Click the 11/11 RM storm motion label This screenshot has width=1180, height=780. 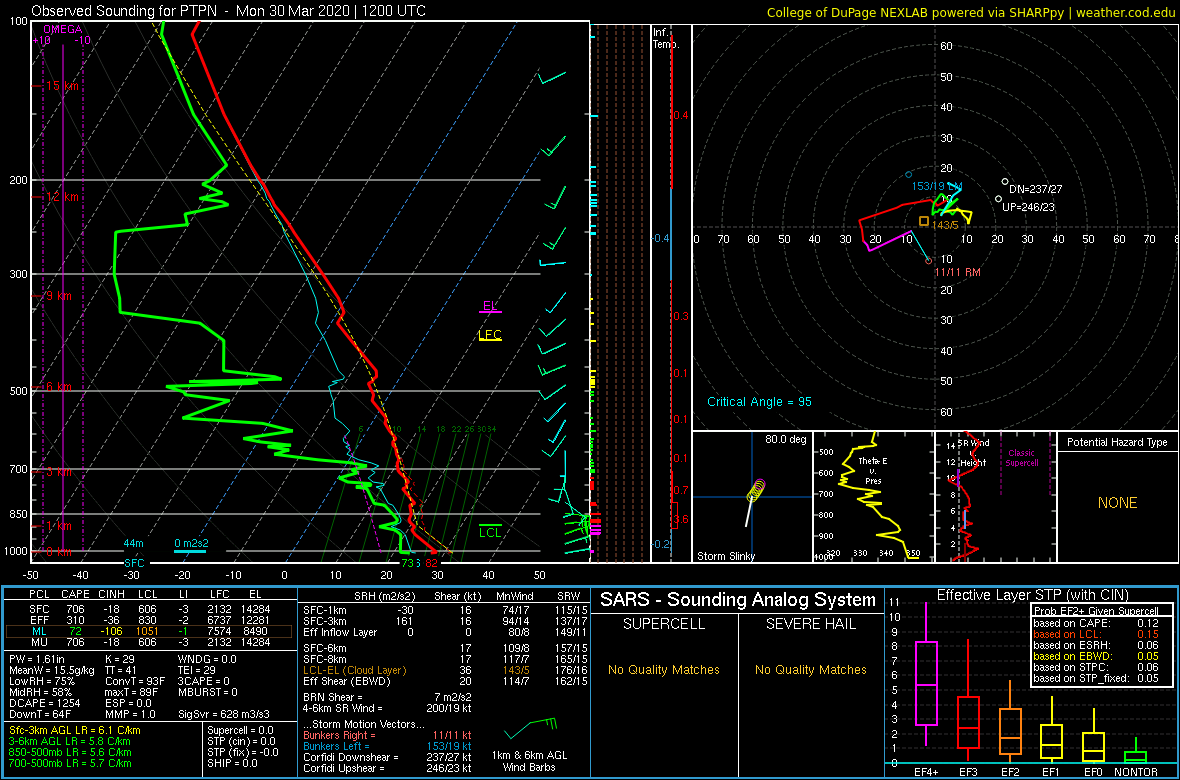pos(957,272)
